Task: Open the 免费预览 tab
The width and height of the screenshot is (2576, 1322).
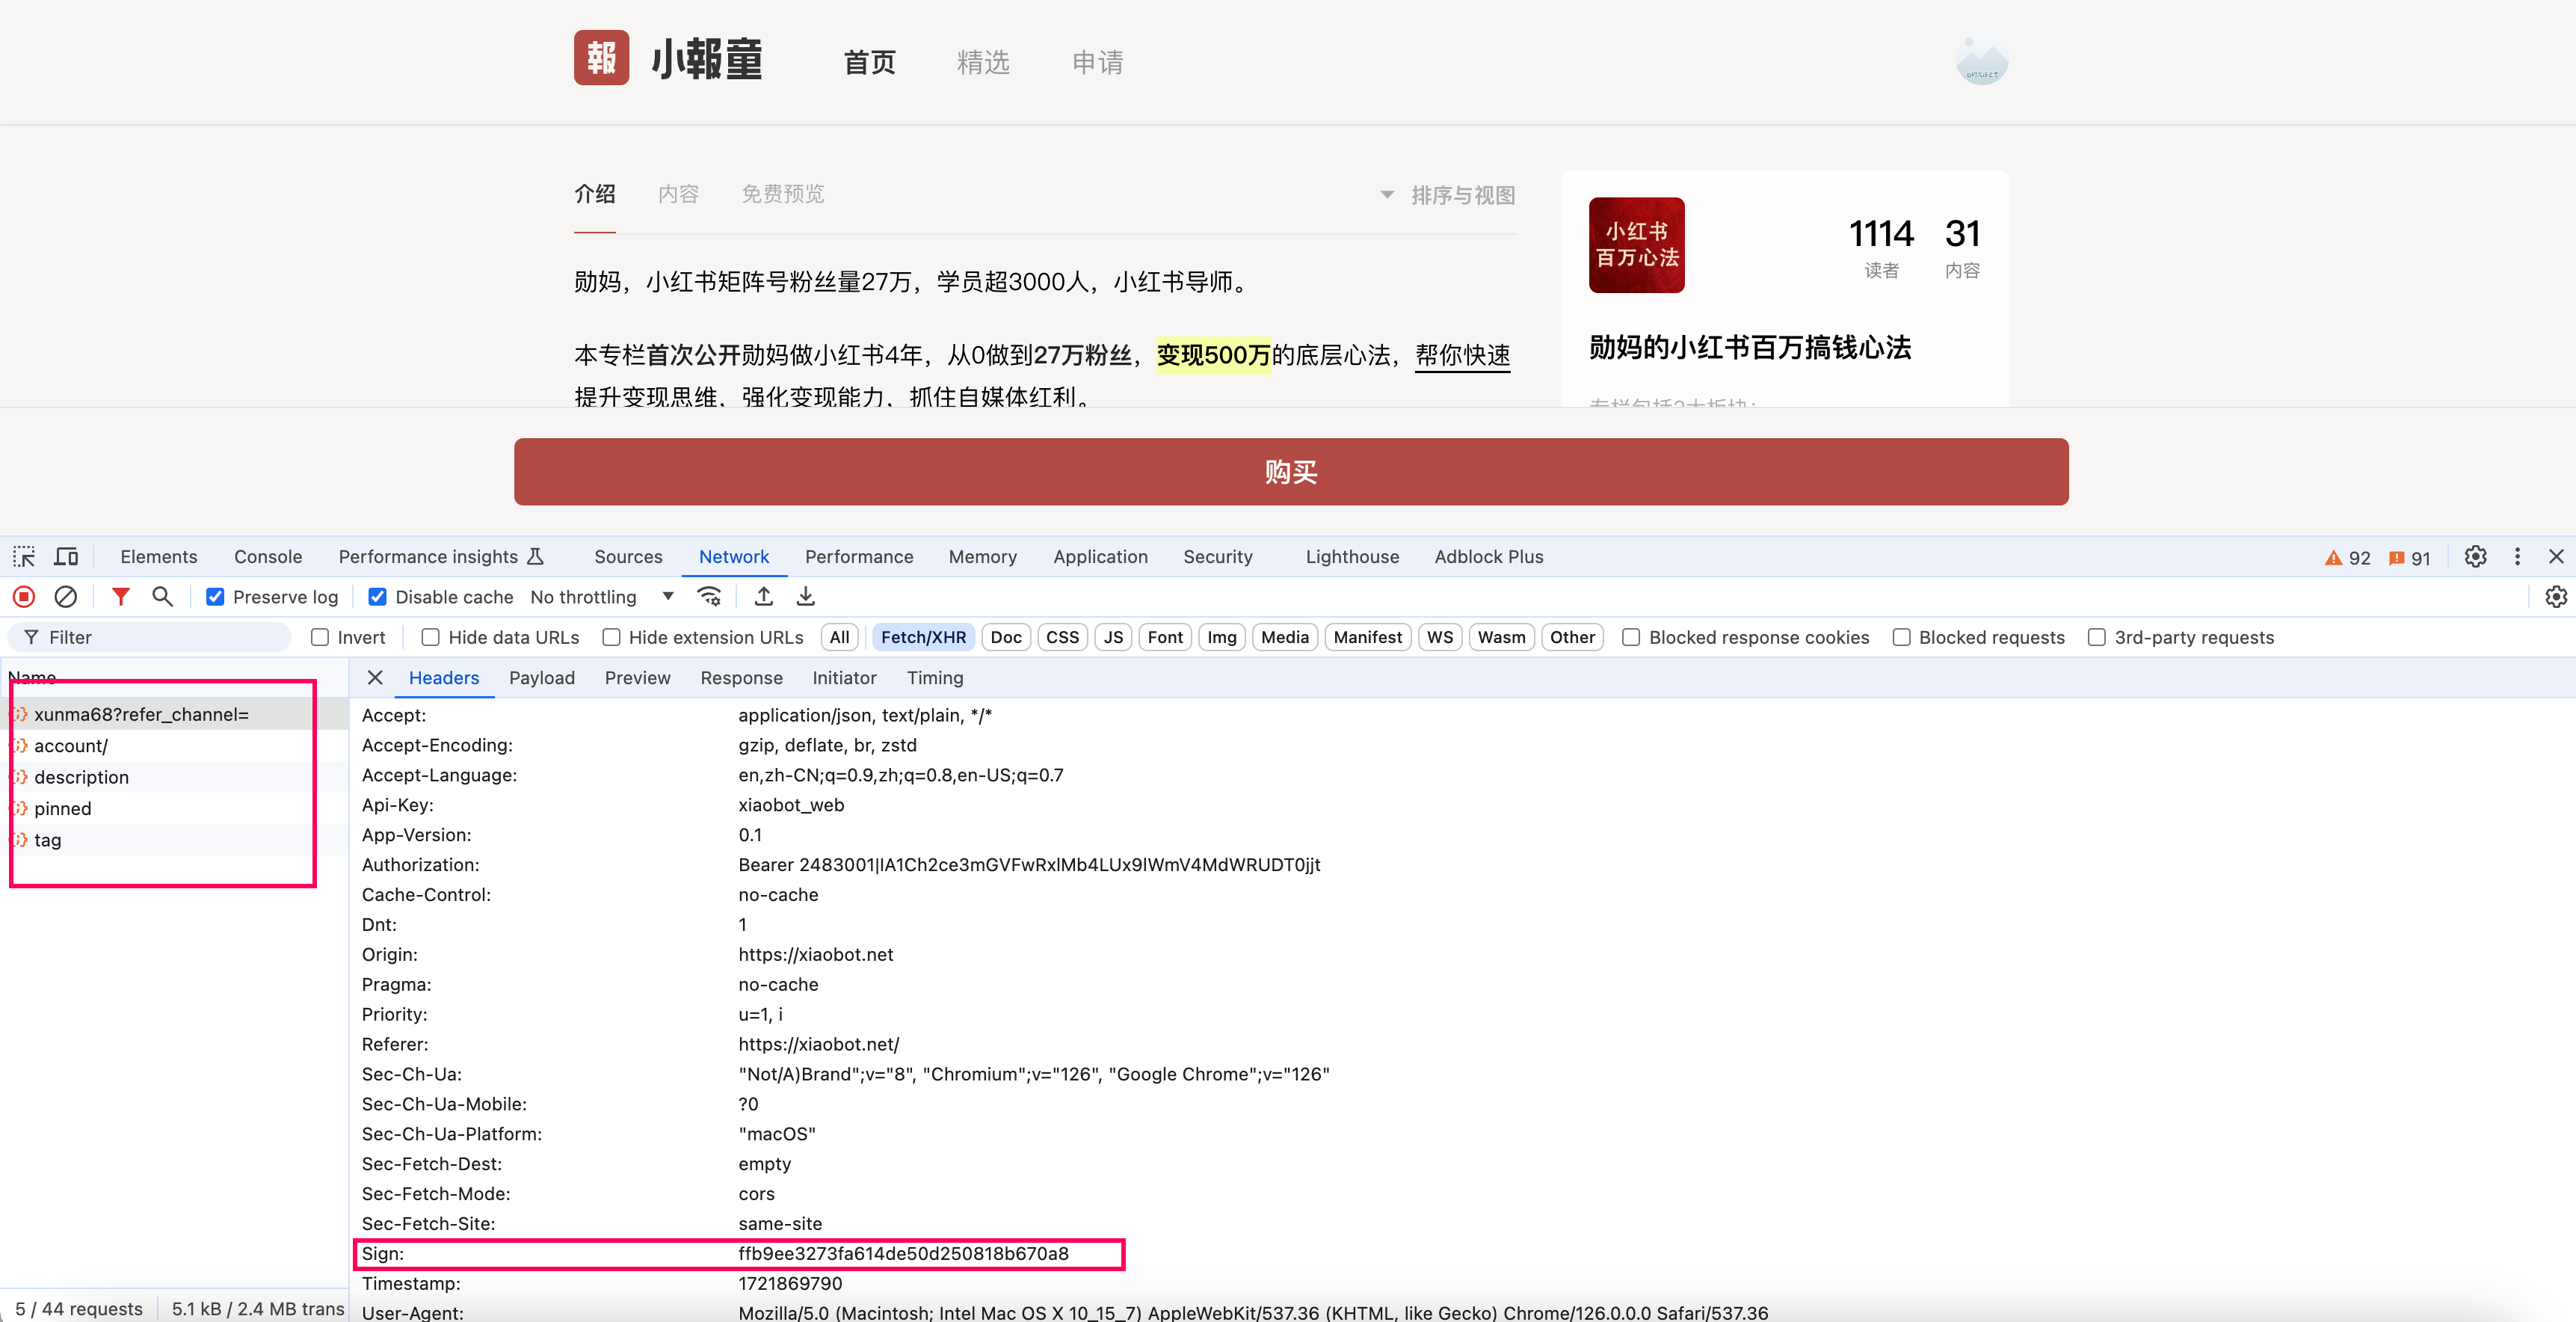Action: [x=782, y=194]
